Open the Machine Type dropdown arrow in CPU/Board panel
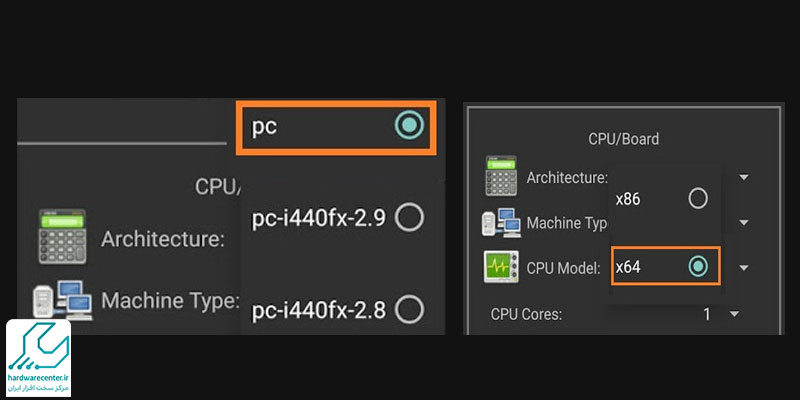800x400 pixels. [x=744, y=223]
